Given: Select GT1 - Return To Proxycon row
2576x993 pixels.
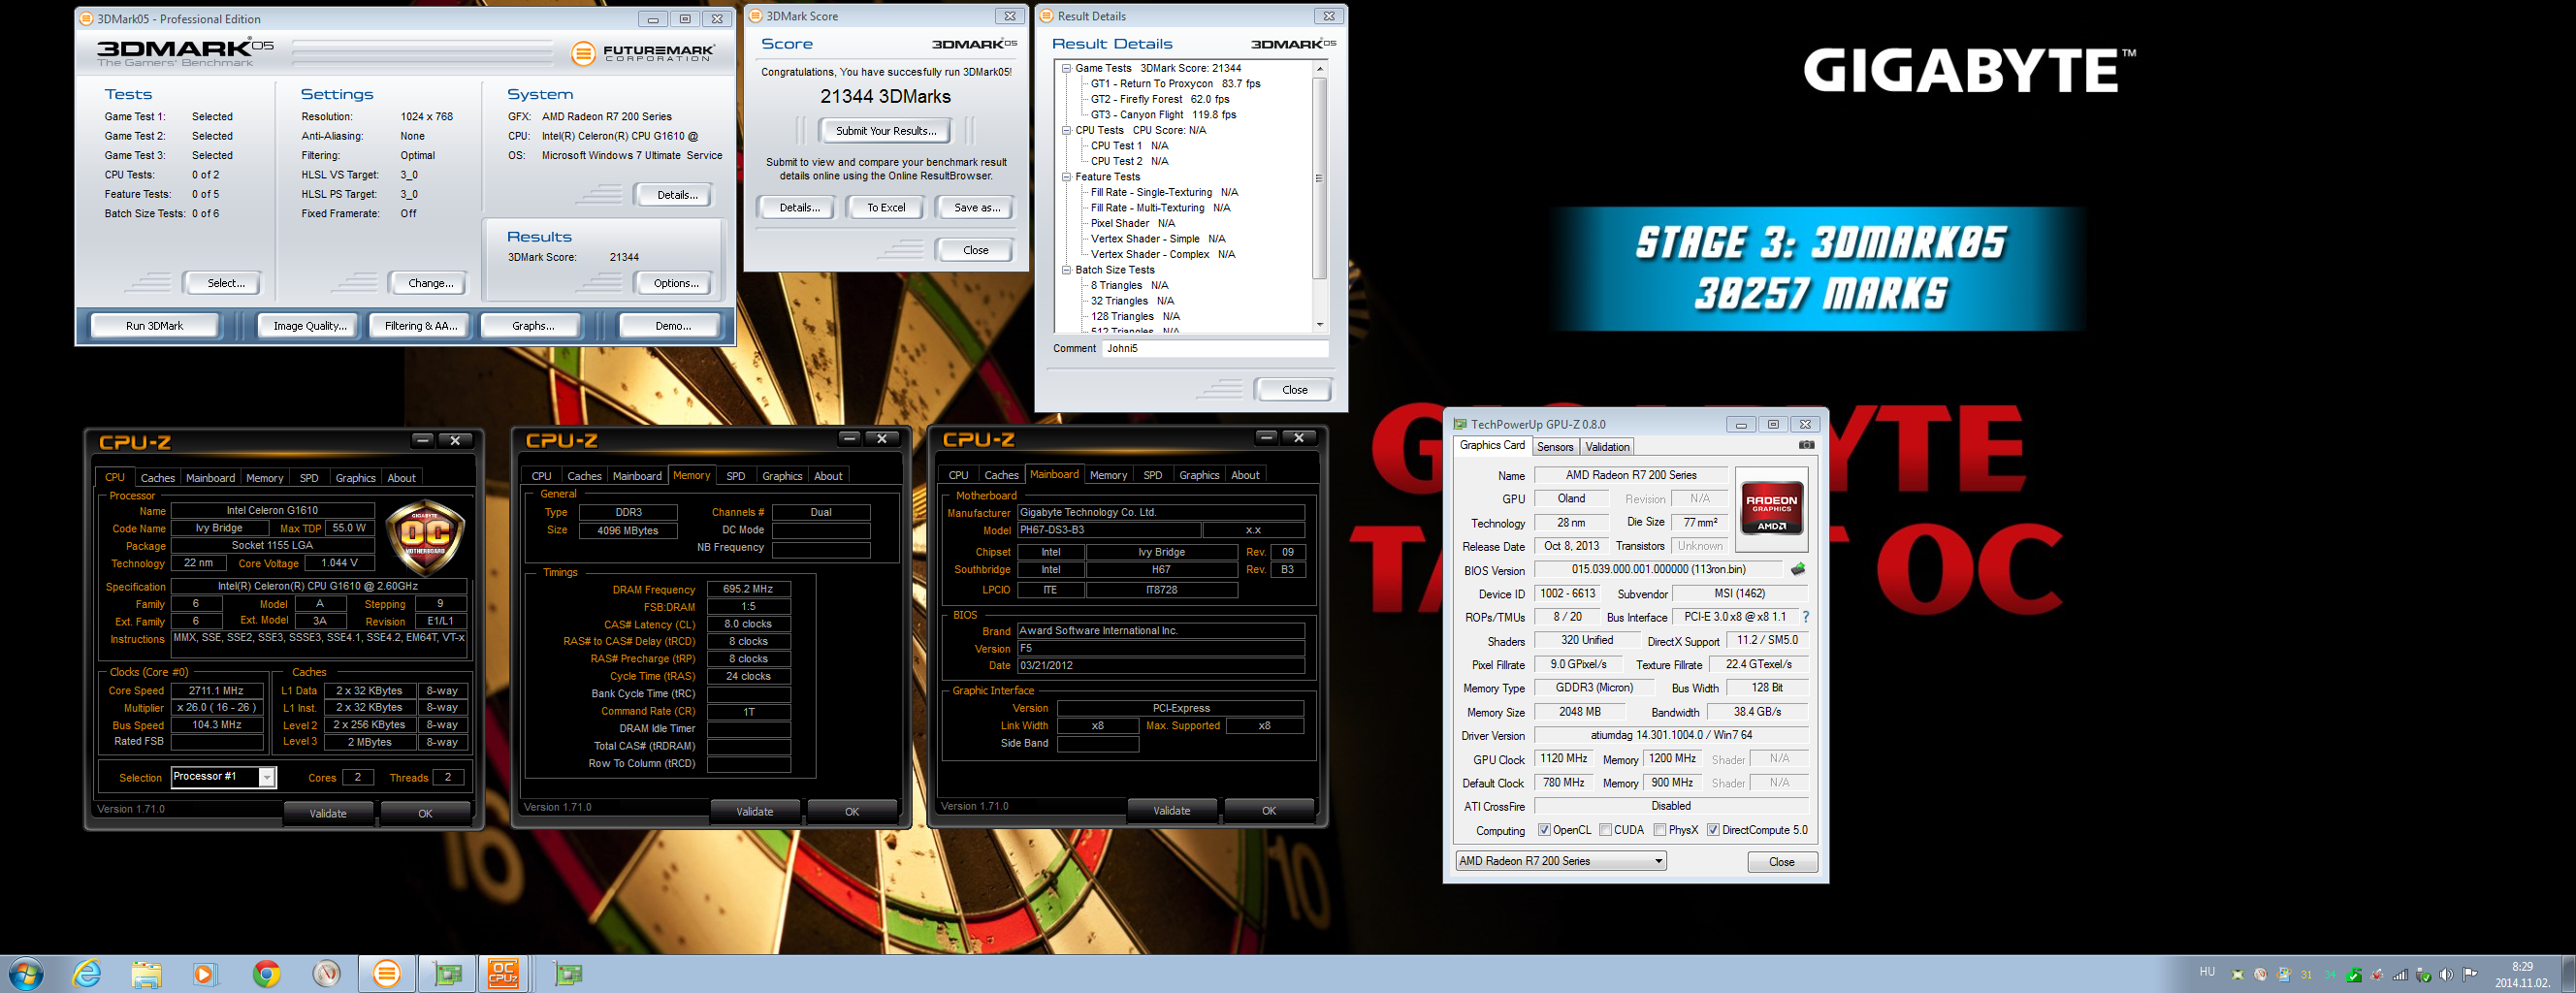Looking at the screenshot, I should click(1175, 84).
